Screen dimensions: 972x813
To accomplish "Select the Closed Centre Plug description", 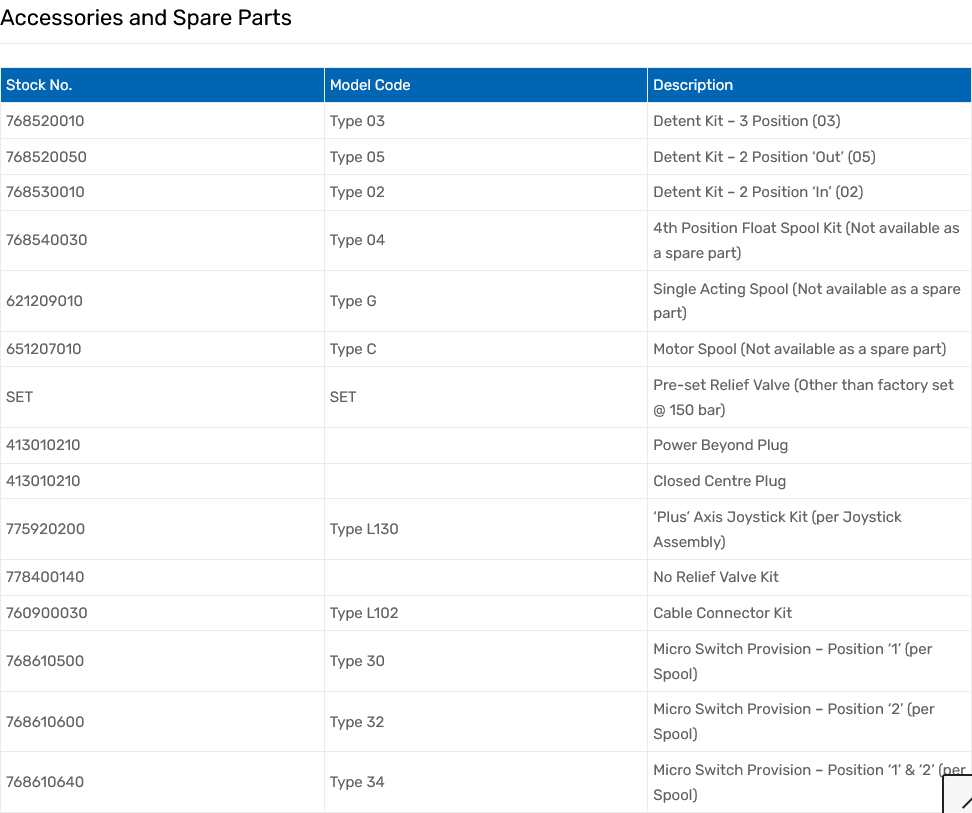I will [x=719, y=481].
